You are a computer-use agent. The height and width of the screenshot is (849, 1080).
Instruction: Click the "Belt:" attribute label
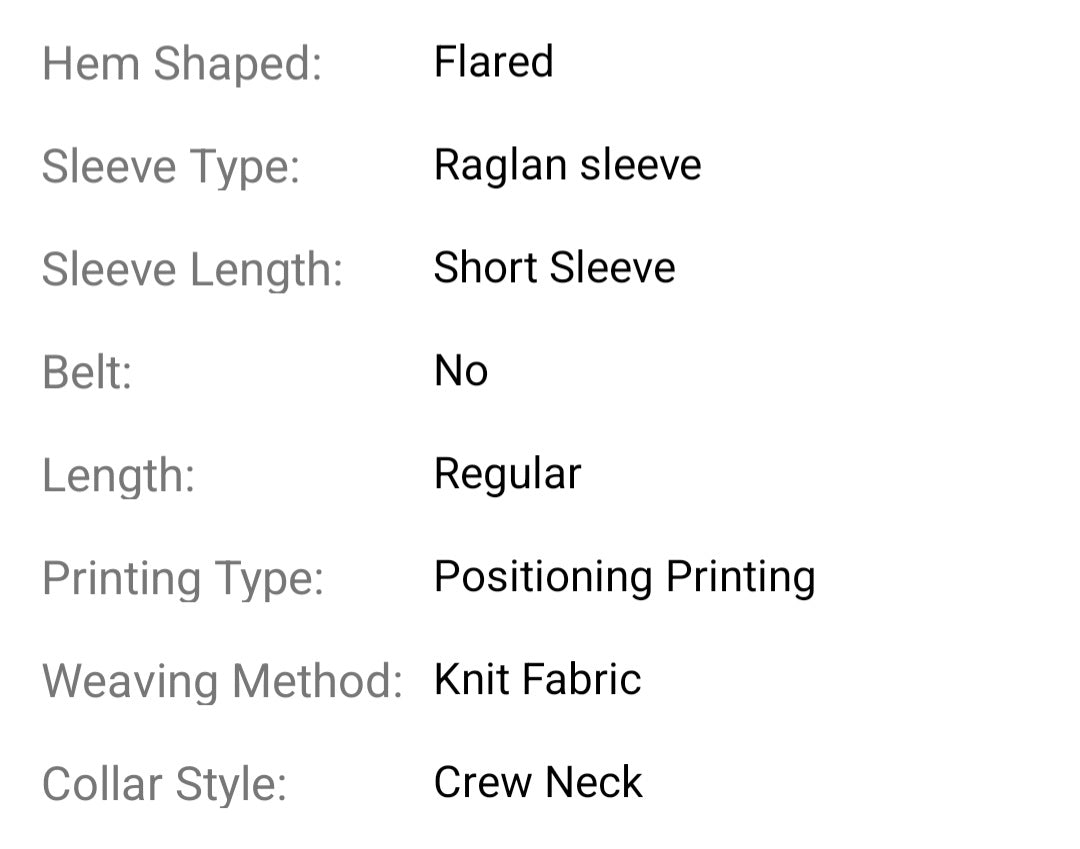87,373
